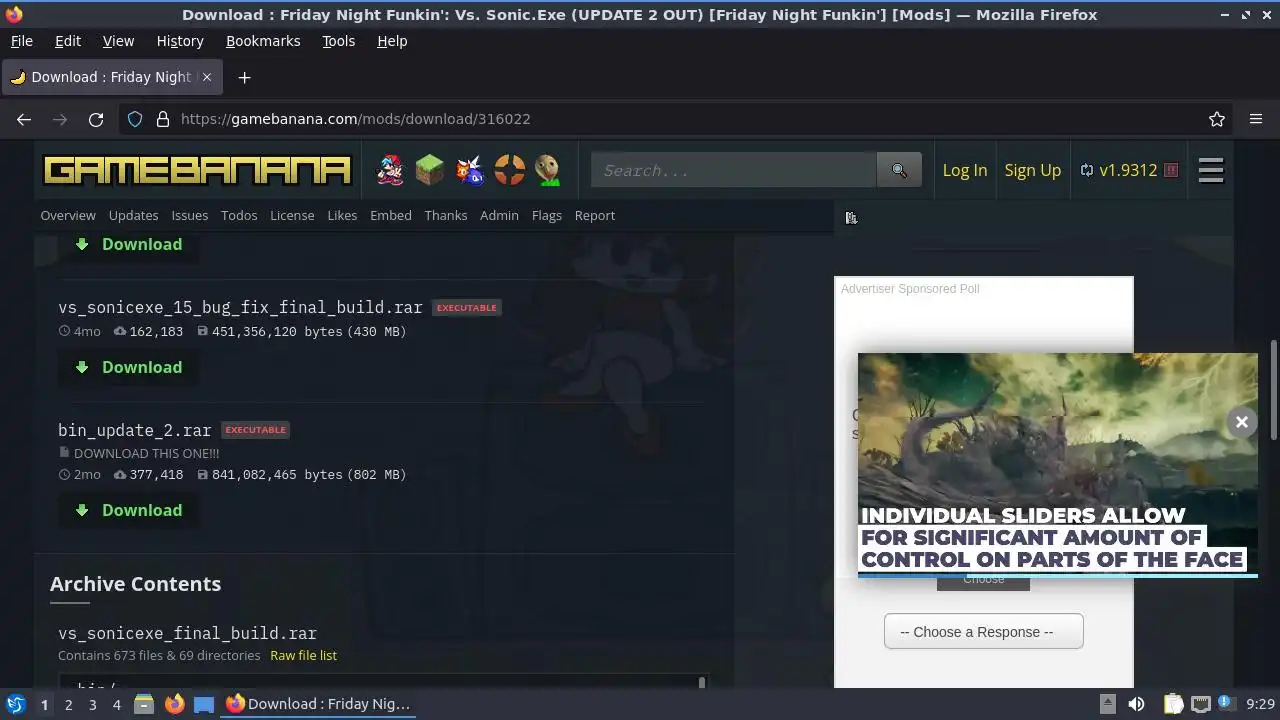Click the Sign Up link
The image size is (1280, 720).
(x=1032, y=170)
